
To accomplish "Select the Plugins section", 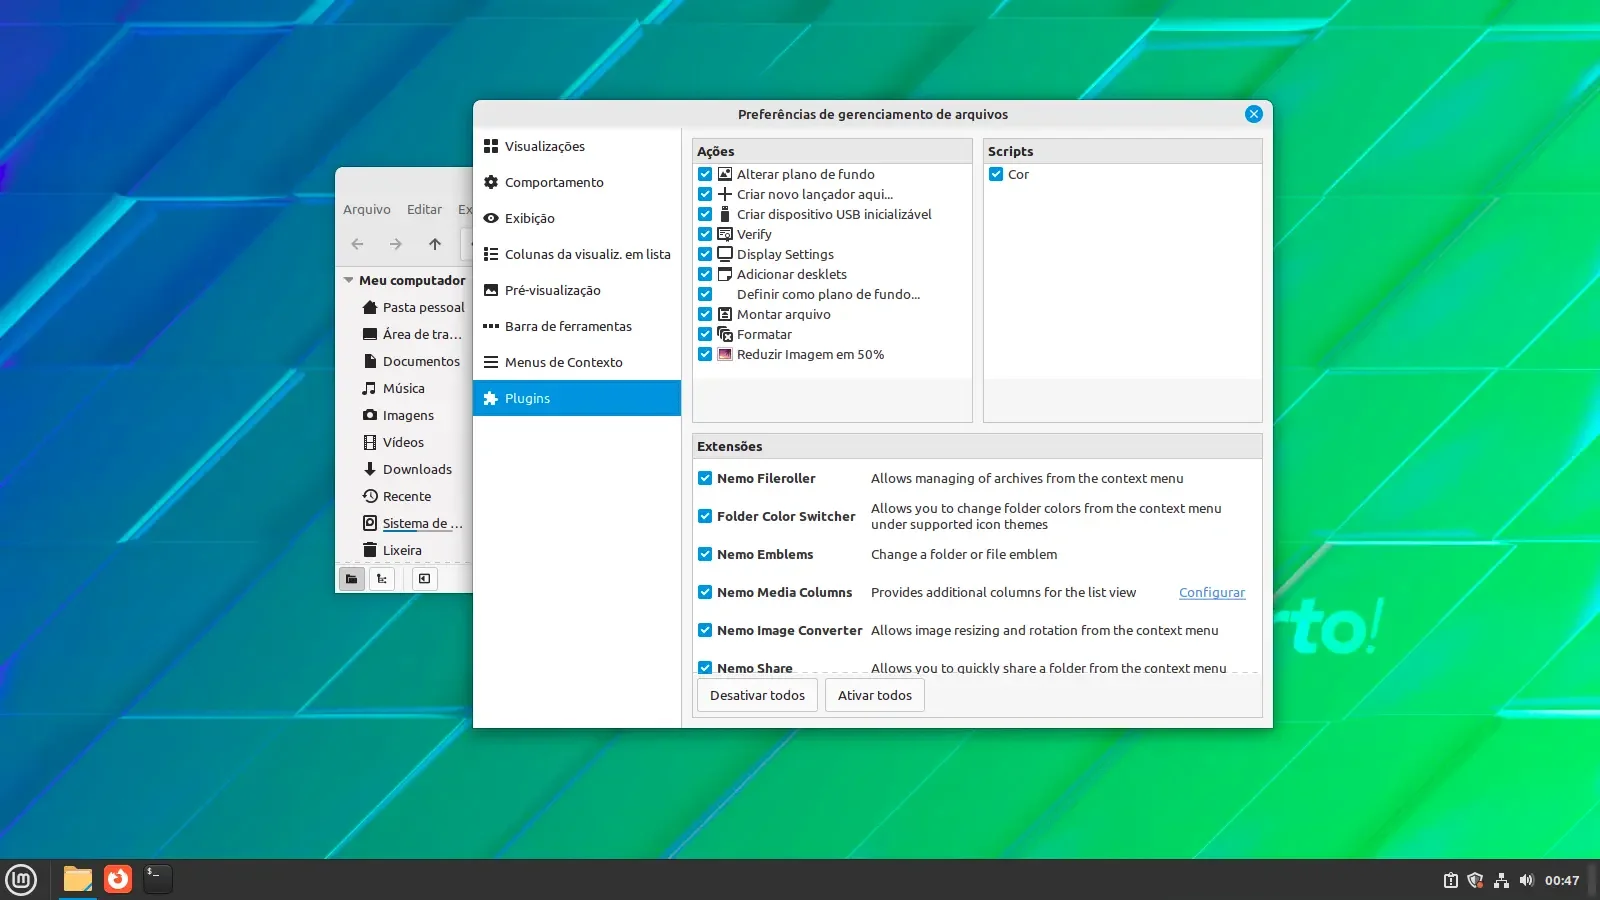I will point(577,398).
